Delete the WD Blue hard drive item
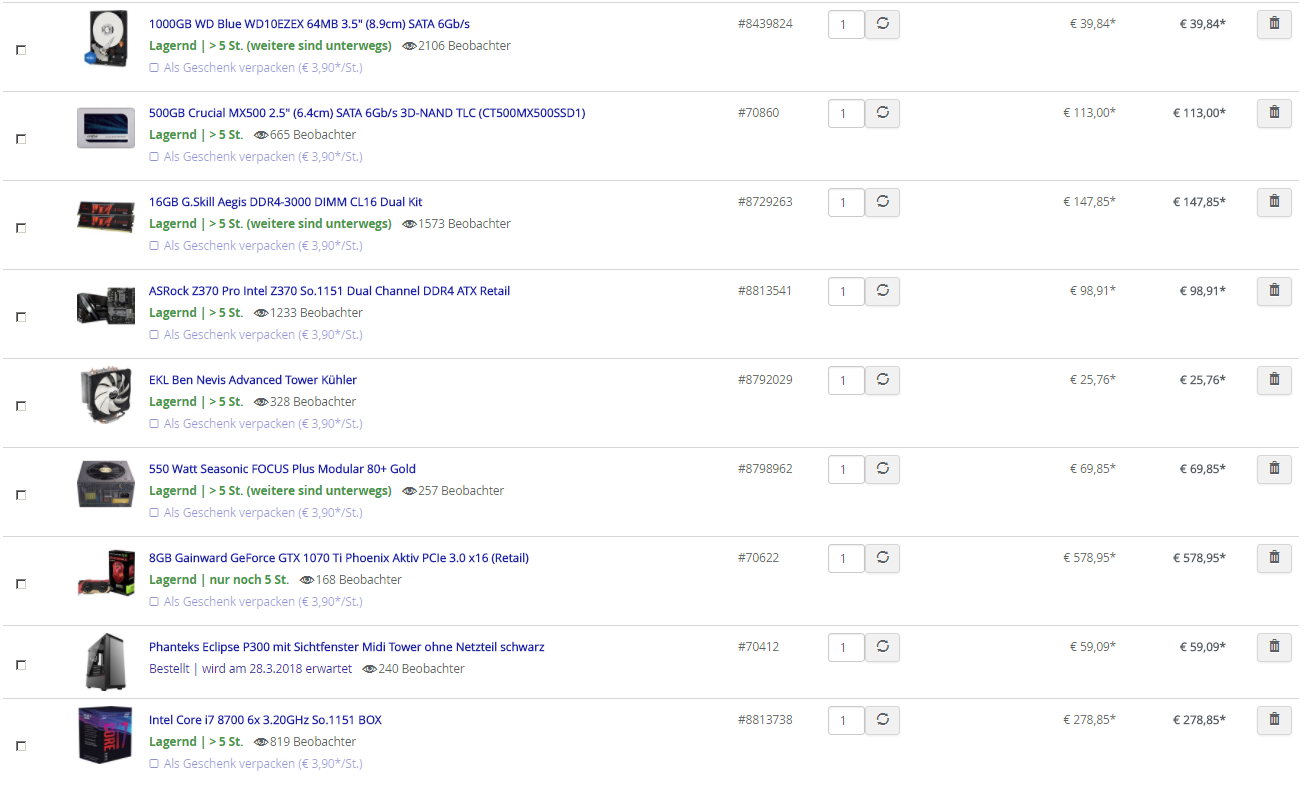Image resolution: width=1307 pixels, height=785 pixels. click(1274, 24)
